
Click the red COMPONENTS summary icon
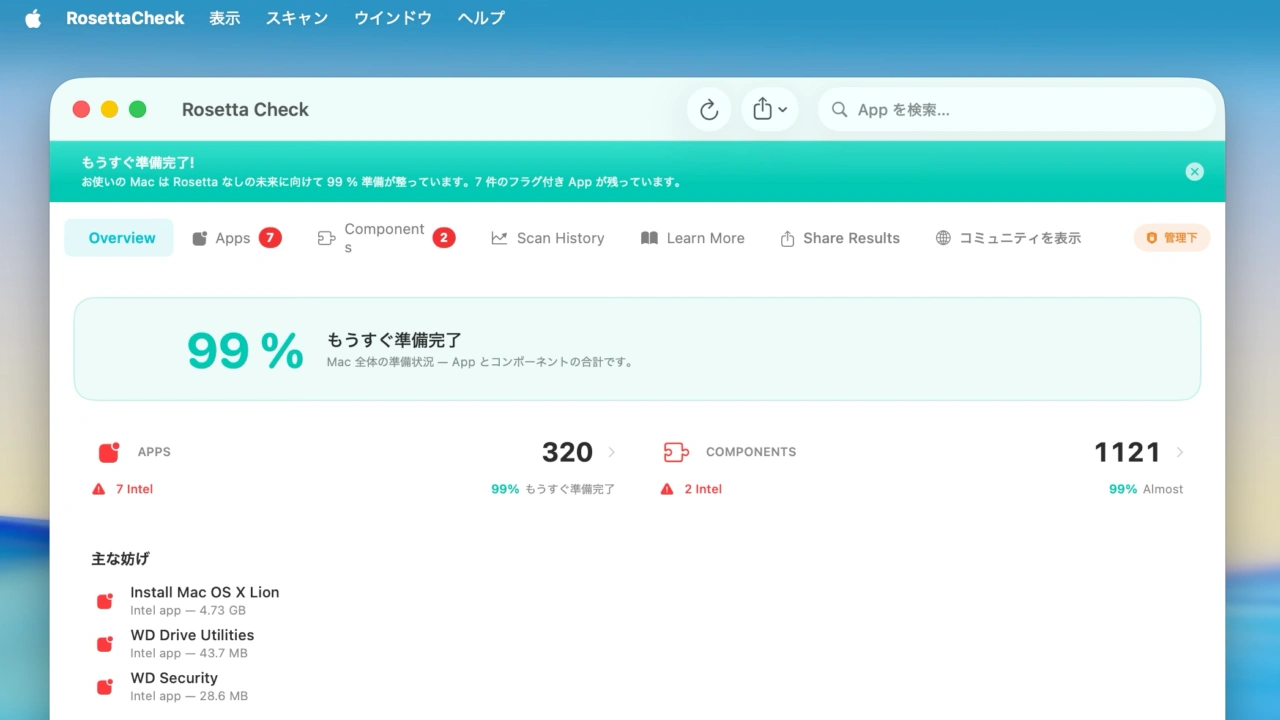point(676,452)
